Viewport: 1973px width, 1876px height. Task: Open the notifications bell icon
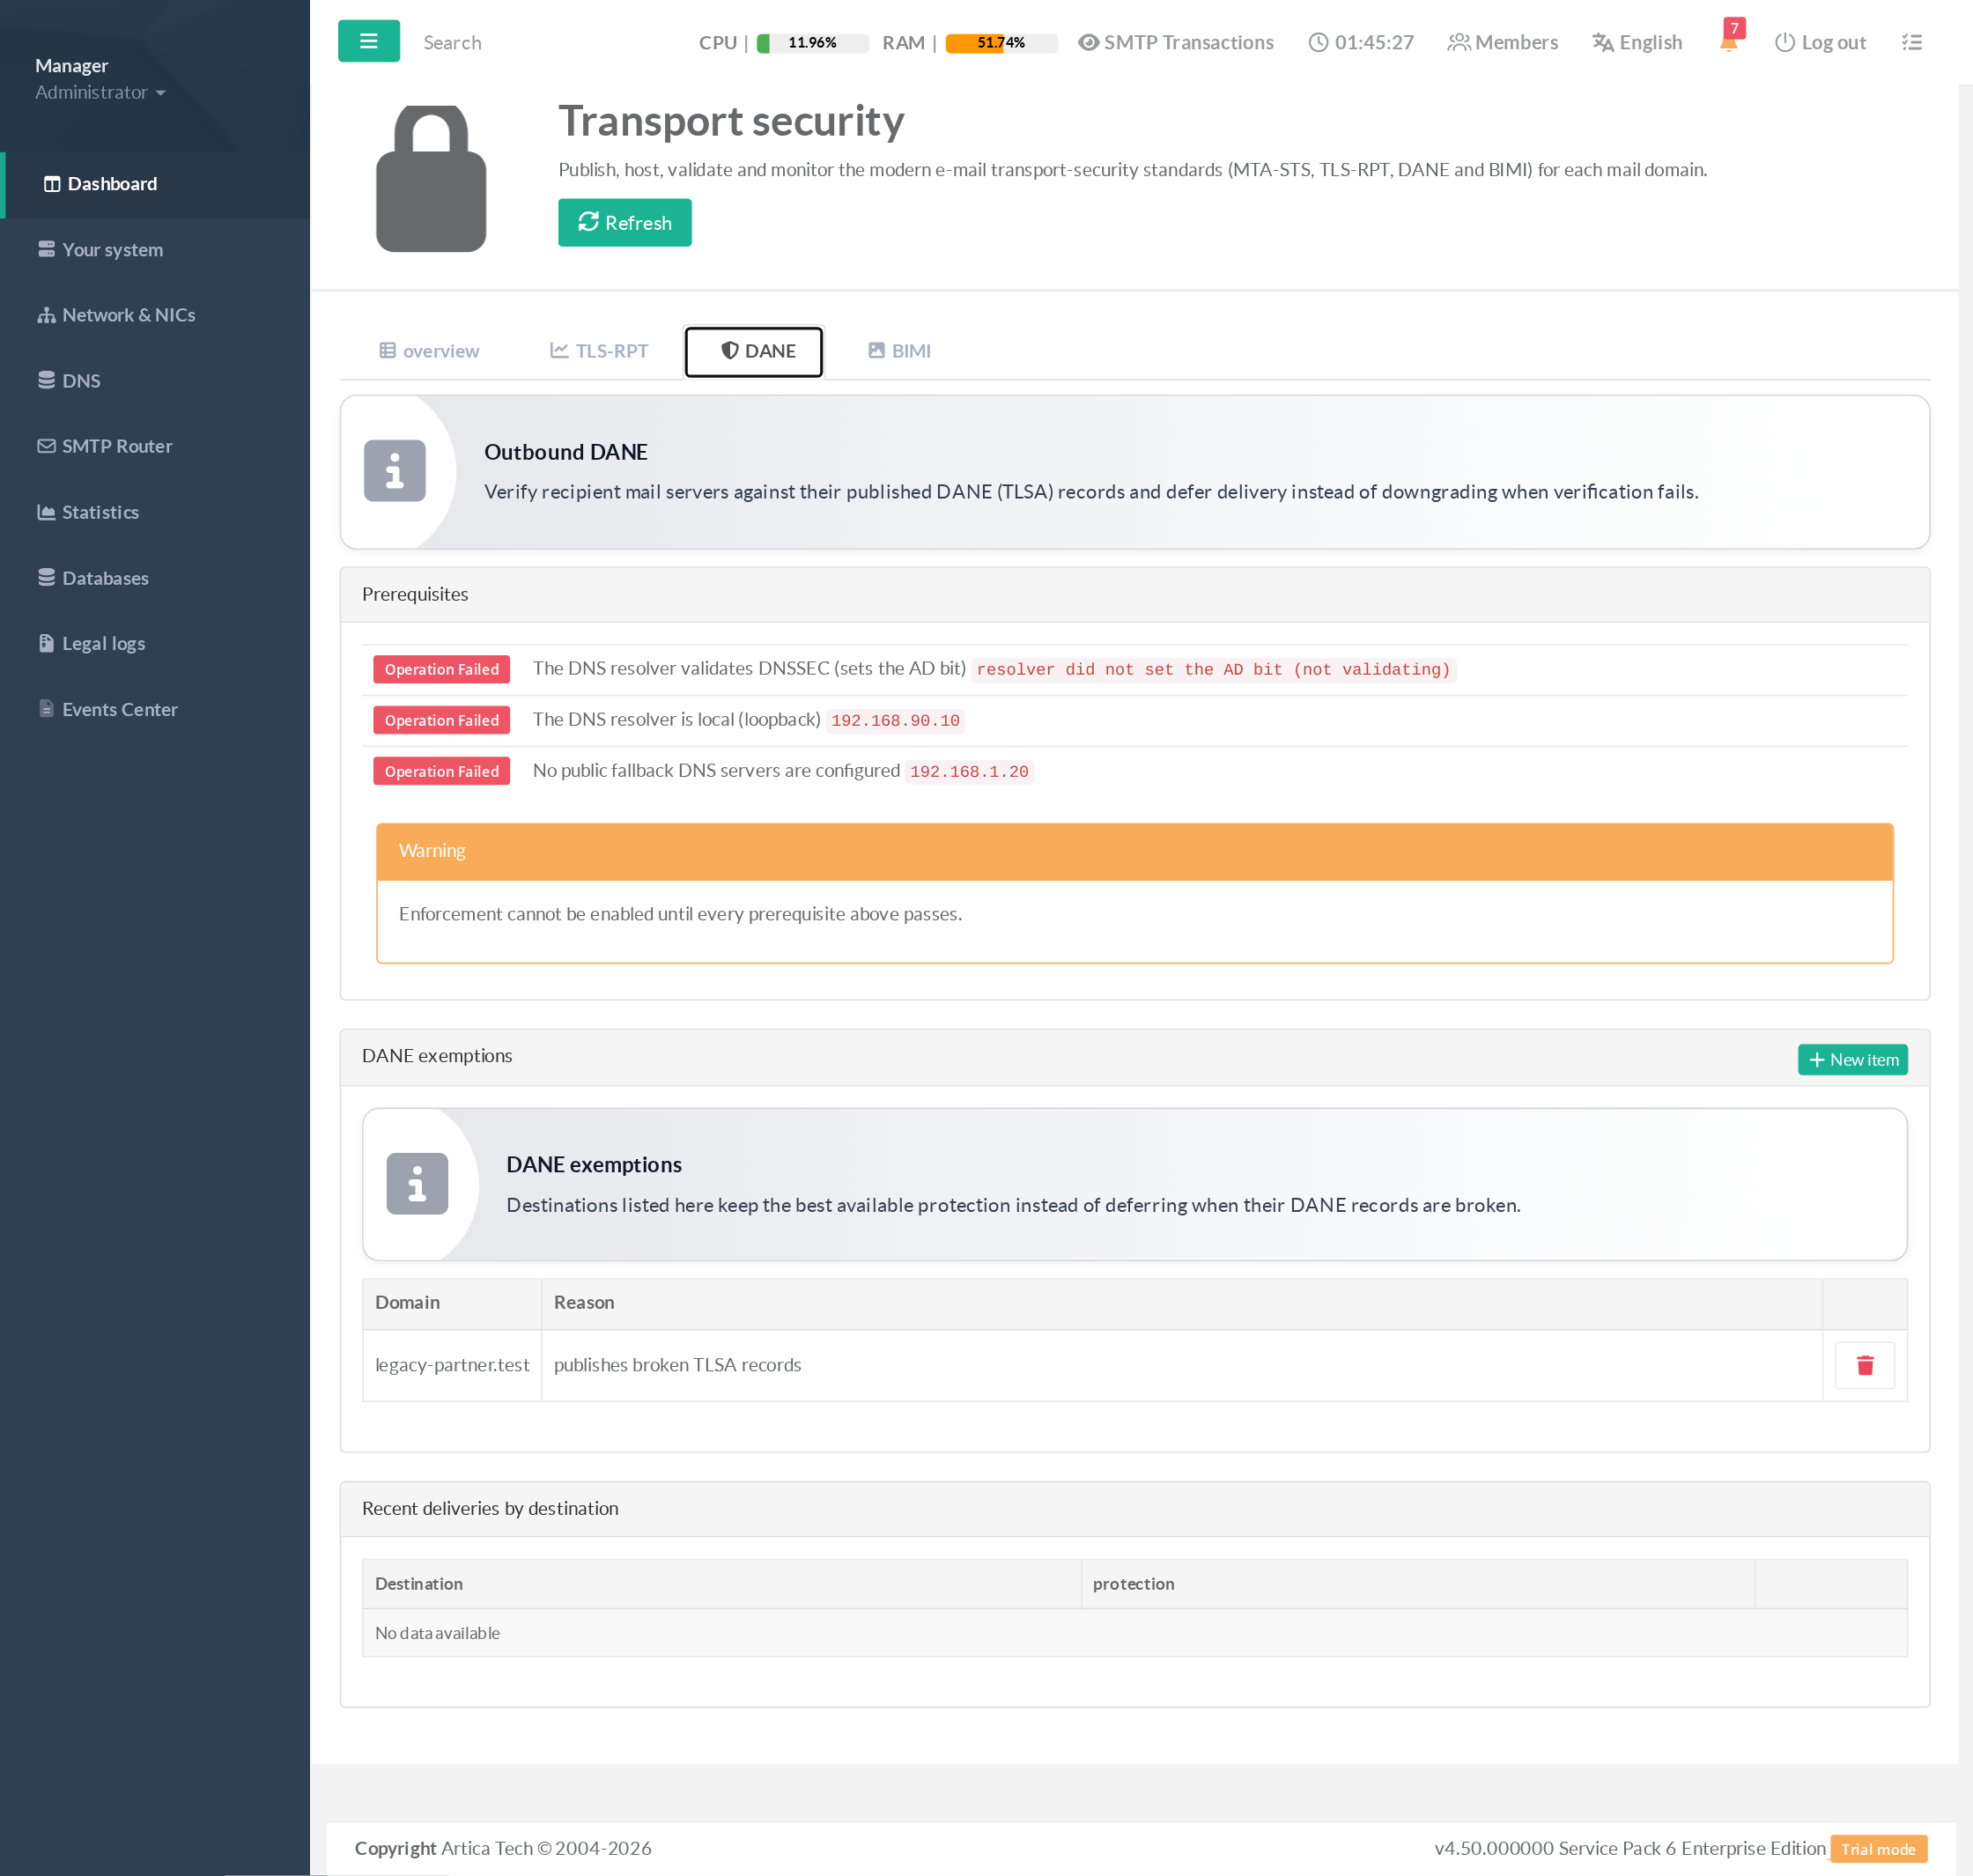[x=1728, y=42]
